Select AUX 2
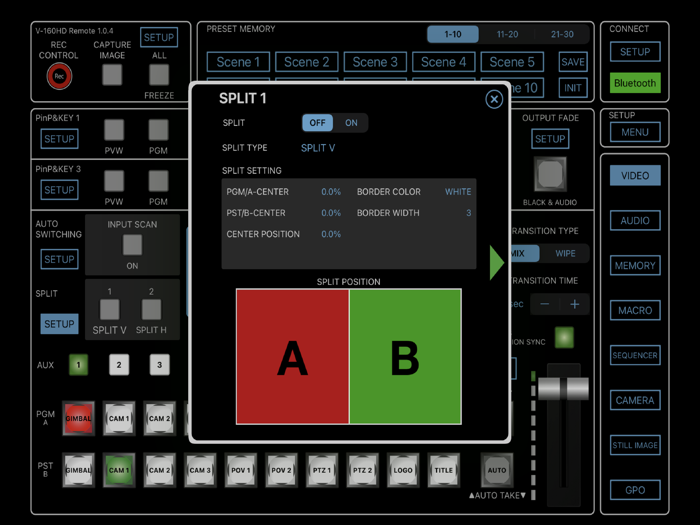700x525 pixels. pyautogui.click(x=119, y=365)
